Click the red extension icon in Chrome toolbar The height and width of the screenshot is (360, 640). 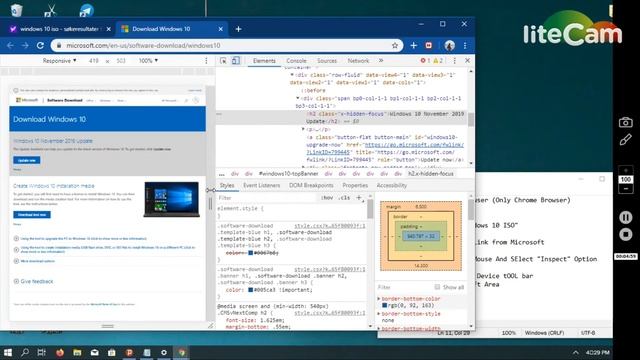coord(429,45)
